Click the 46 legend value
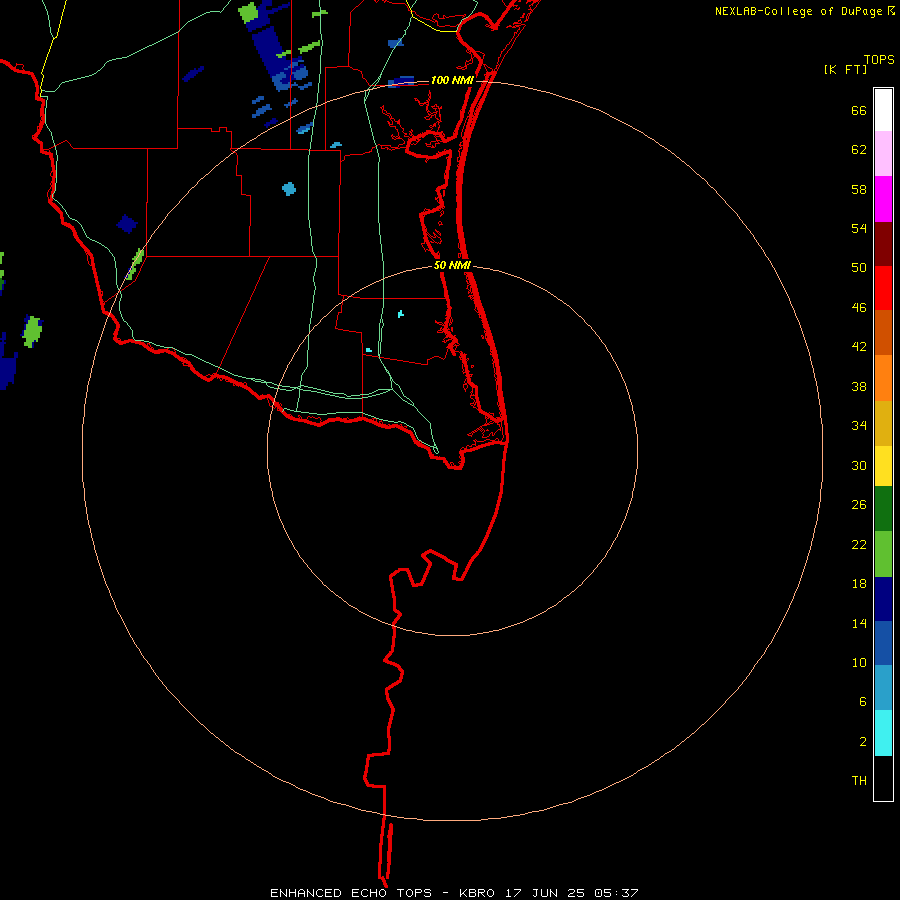Image resolution: width=900 pixels, height=900 pixels. click(x=859, y=308)
